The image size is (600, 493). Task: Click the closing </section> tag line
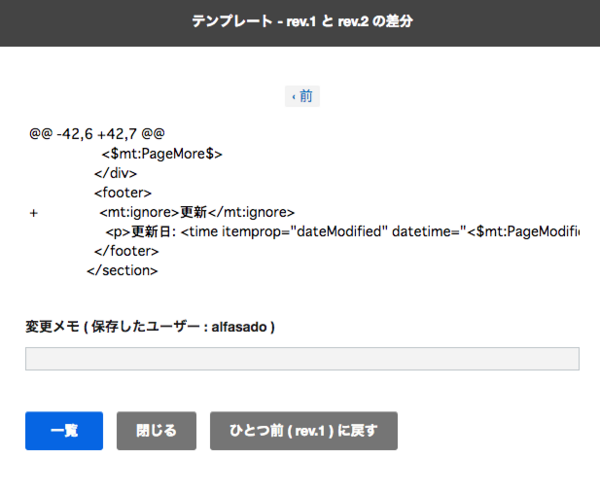coord(122,270)
